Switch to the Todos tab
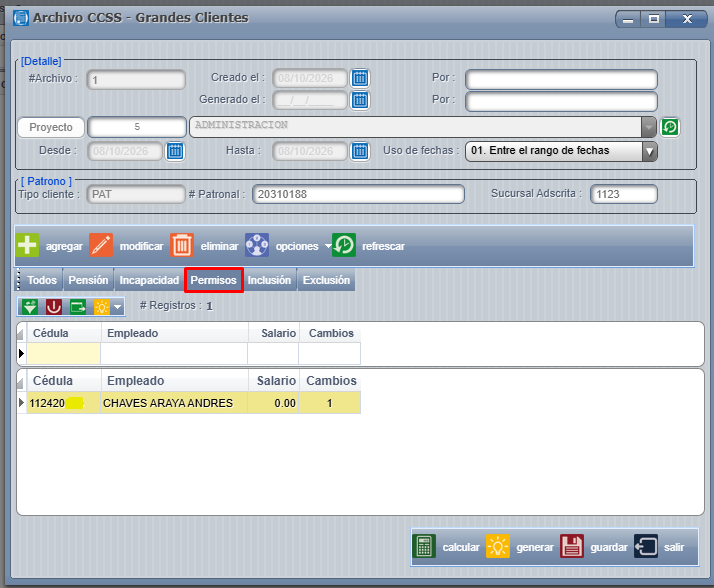 42,280
